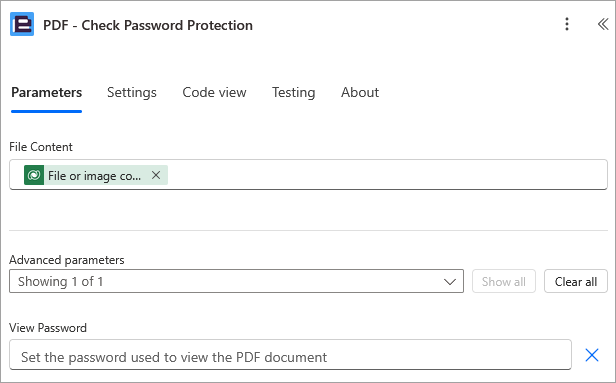This screenshot has height=383, width=616.
Task: Open the Showing 1 of 1 combo box
Action: click(x=236, y=281)
